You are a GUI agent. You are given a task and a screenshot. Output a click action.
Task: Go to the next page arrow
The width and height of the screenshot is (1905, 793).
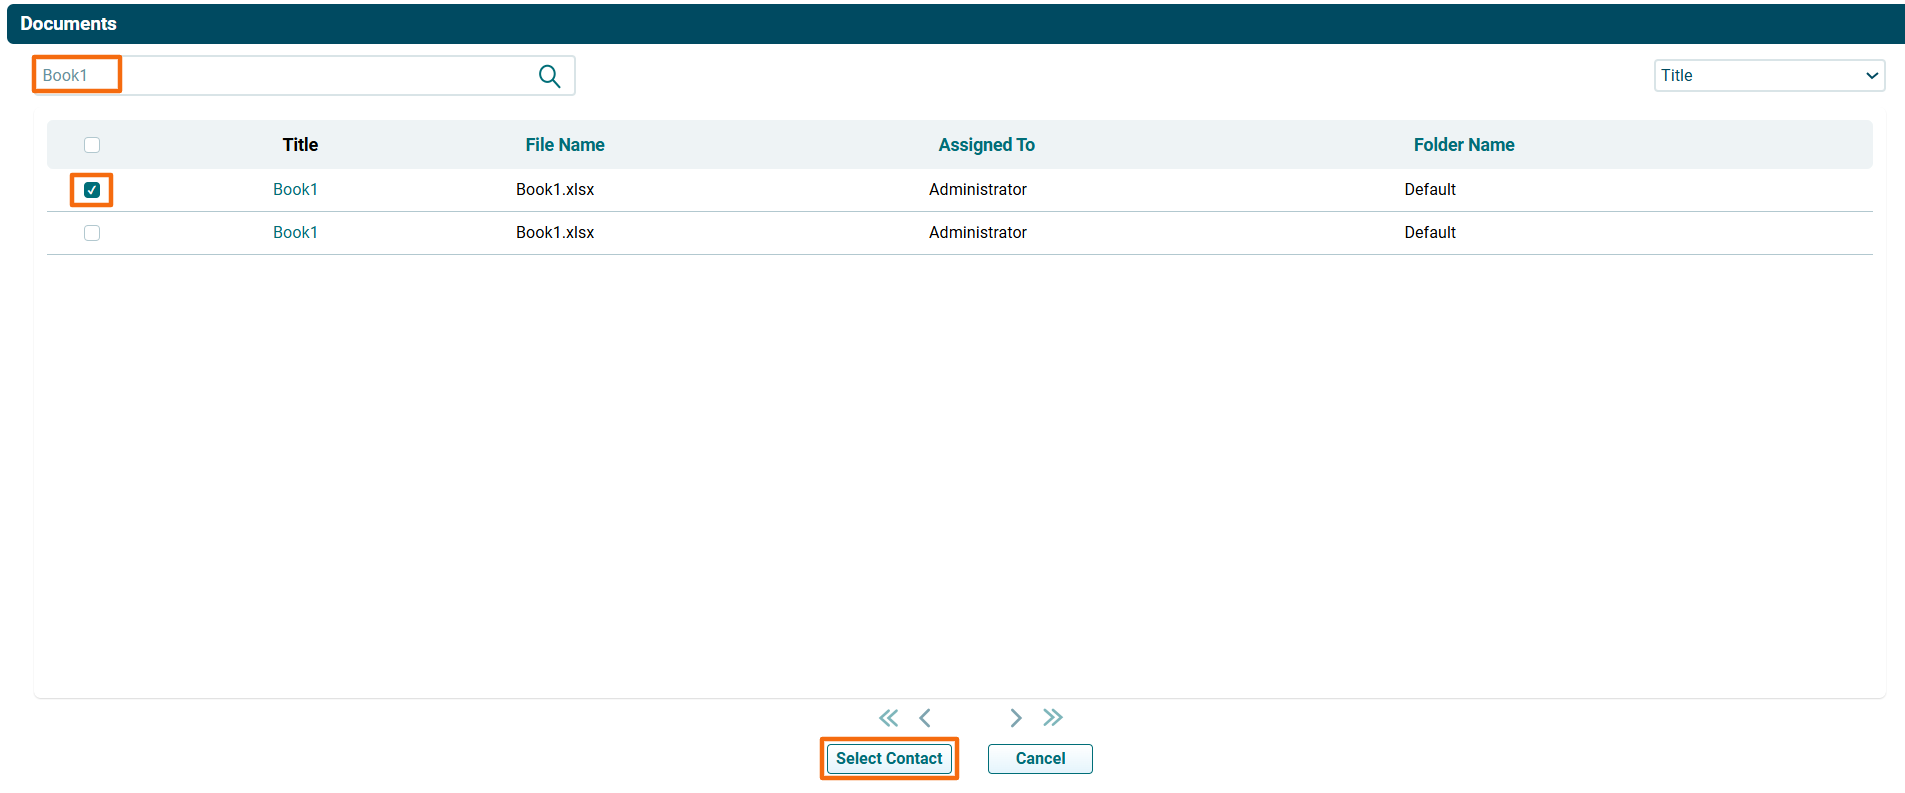[1015, 718]
